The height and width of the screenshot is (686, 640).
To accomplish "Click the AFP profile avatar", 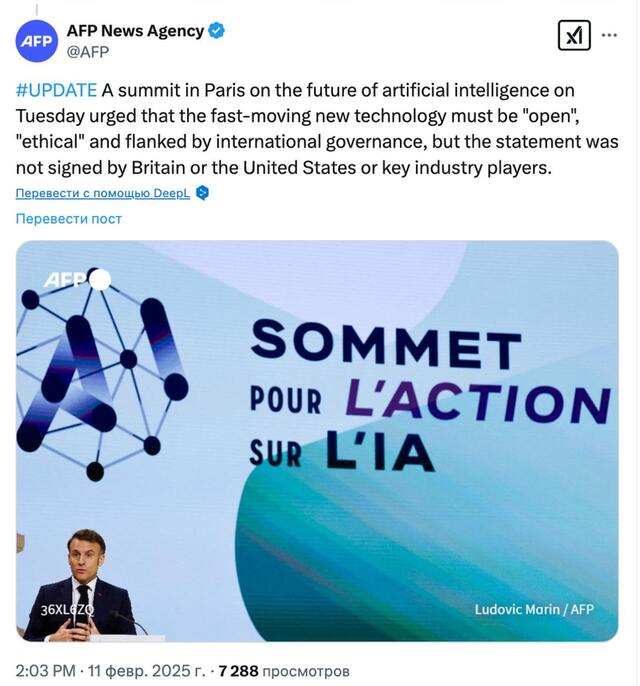I will point(37,41).
